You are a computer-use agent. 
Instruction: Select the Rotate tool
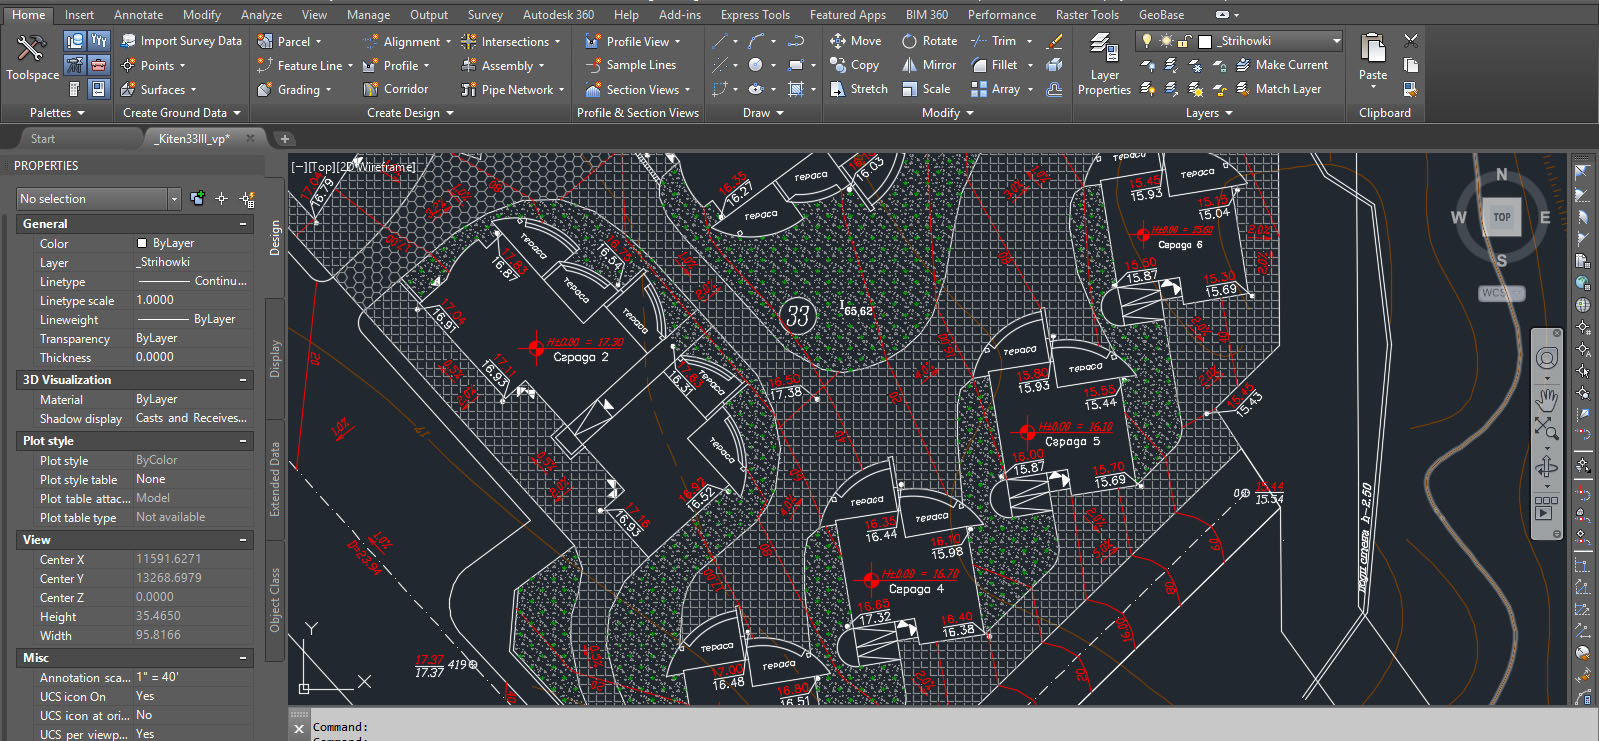[x=929, y=41]
